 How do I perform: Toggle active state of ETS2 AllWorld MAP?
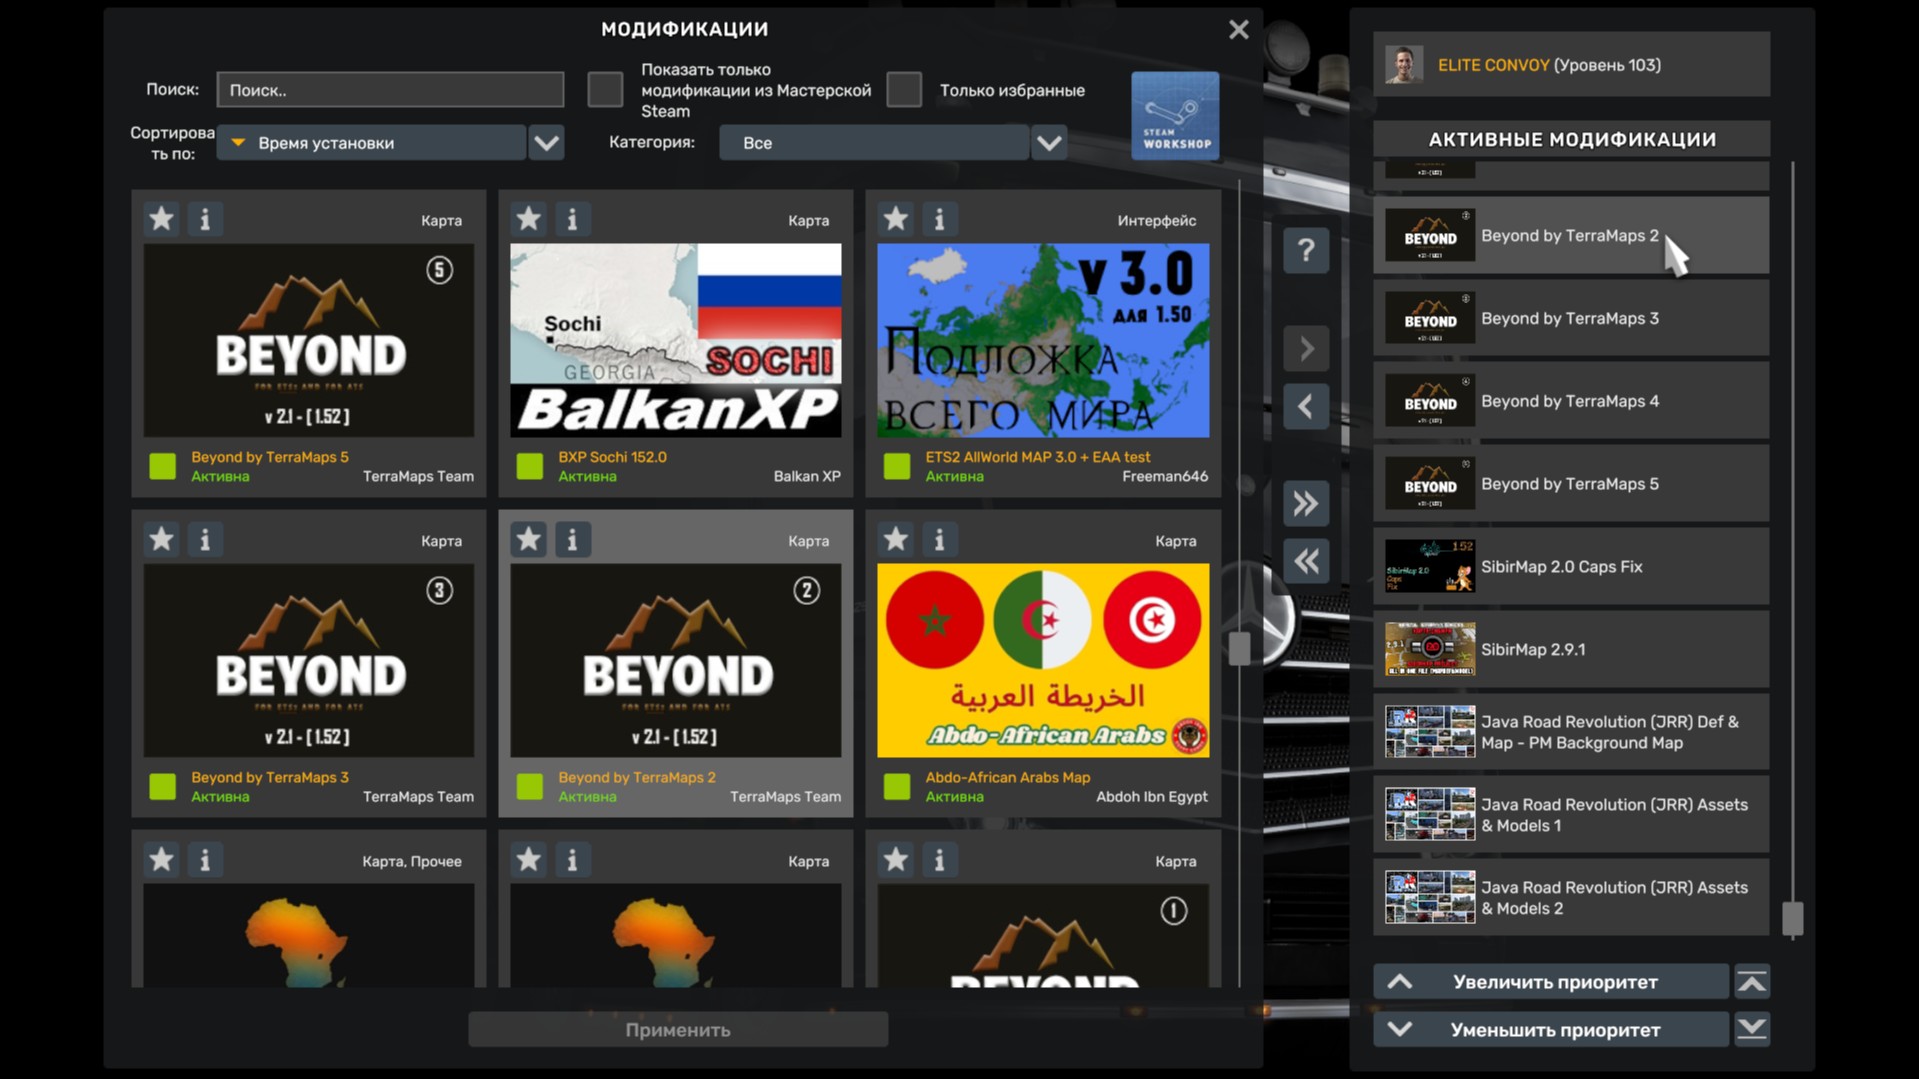pos(897,466)
